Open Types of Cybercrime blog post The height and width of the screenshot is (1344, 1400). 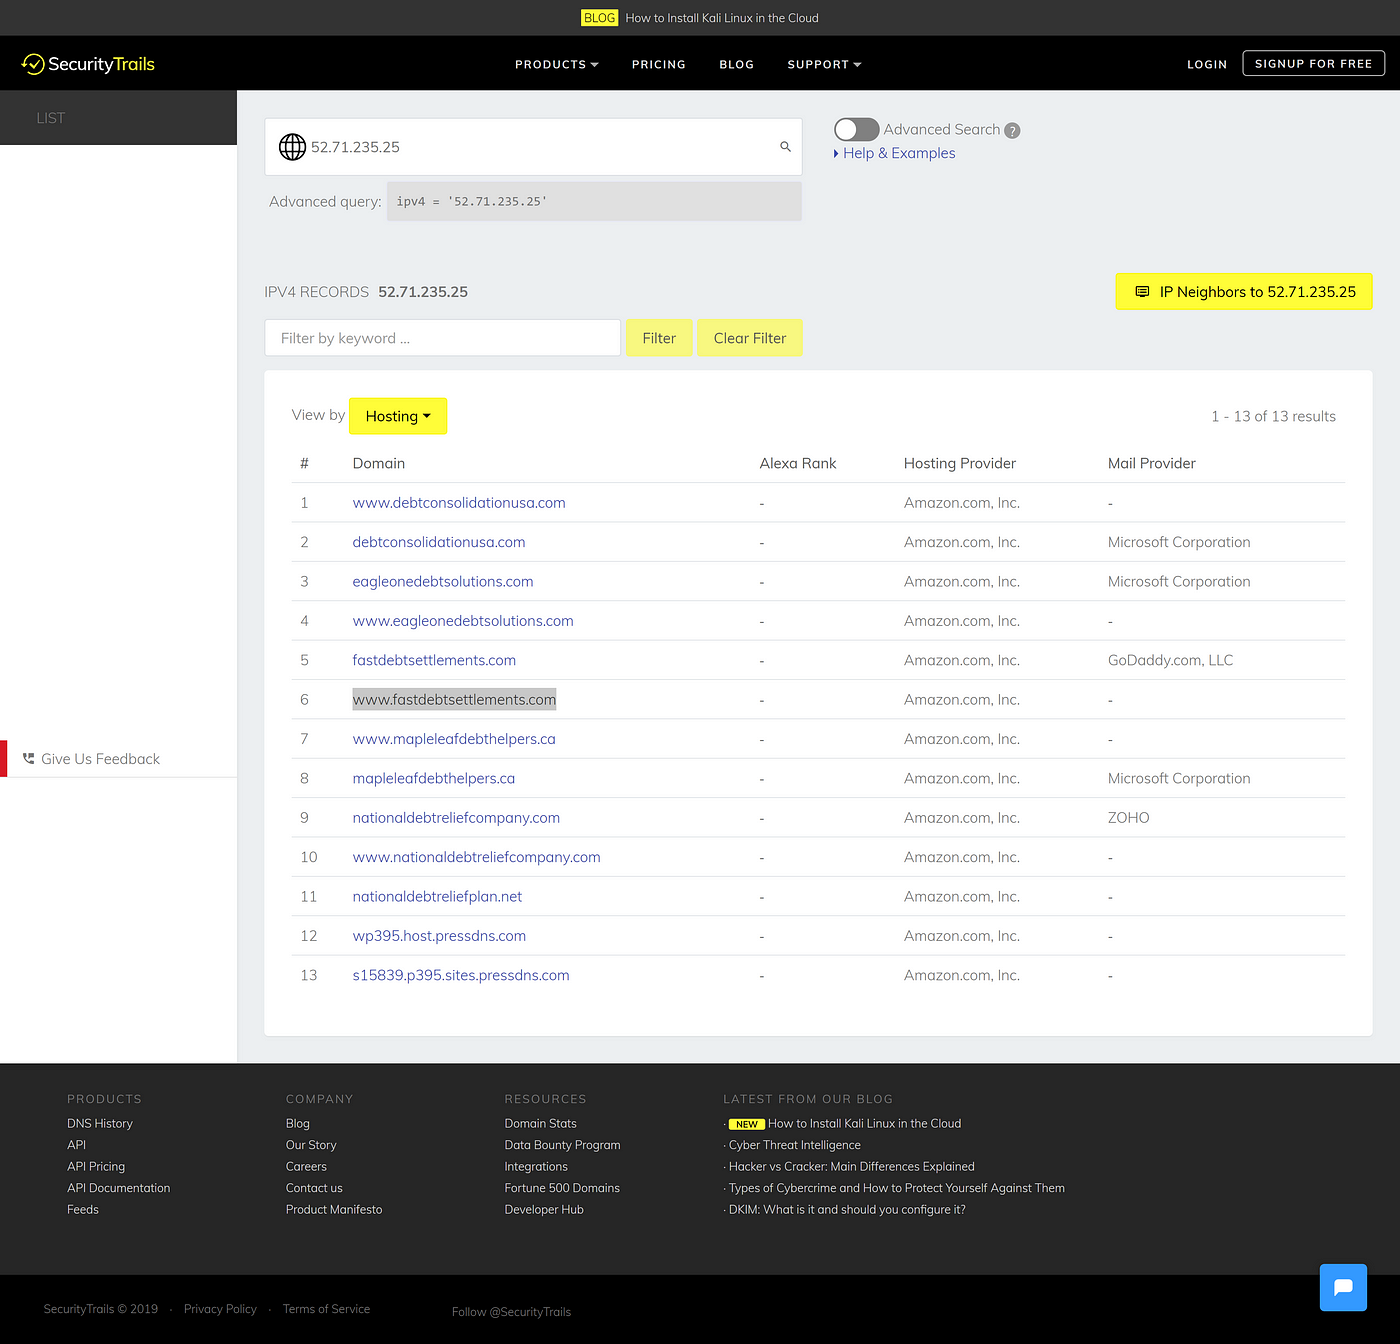pyautogui.click(x=897, y=1188)
